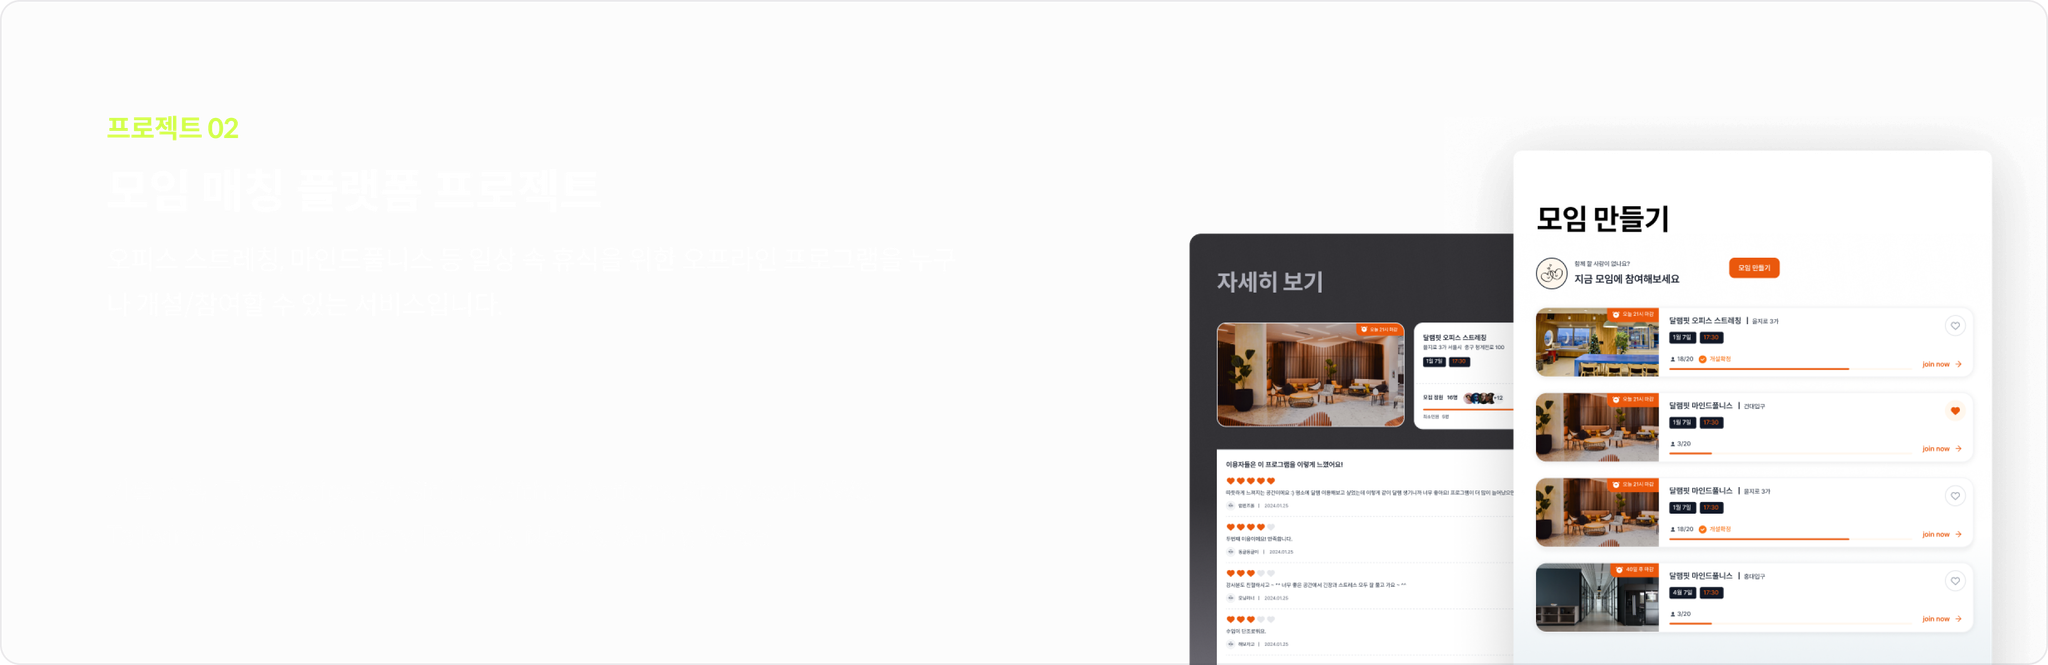Click the alarm deadline badge on 건대입구 thumbnail
Viewport: 2048px width, 665px height.
point(1632,399)
